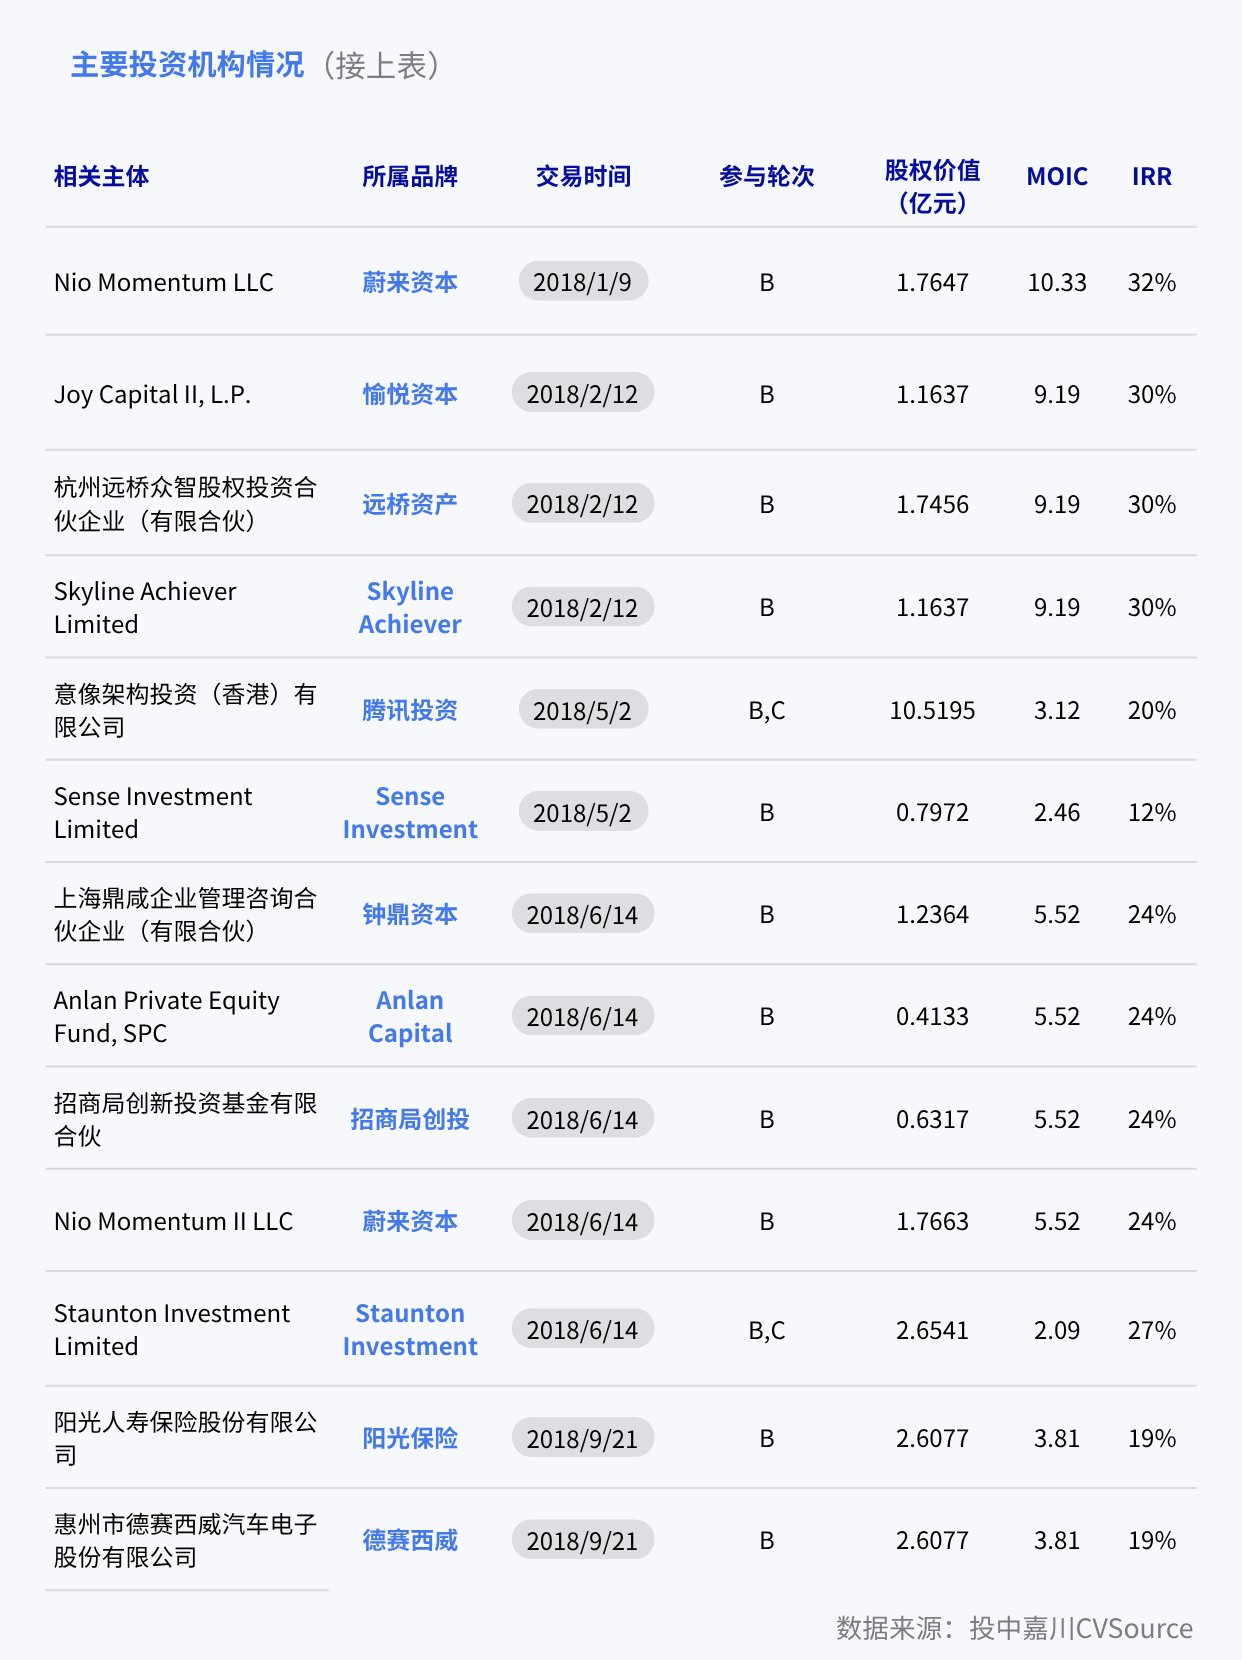
Task: Open the 腾讯投资 brand link
Action: point(410,710)
